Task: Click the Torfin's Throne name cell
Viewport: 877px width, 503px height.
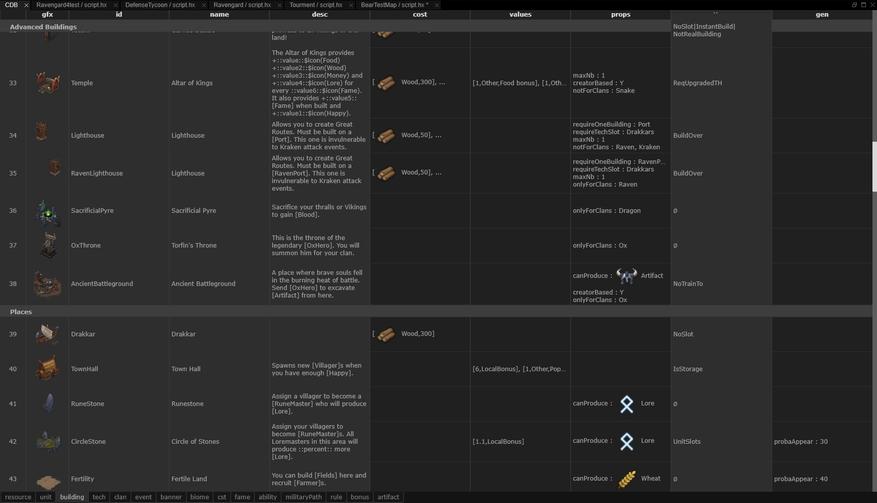Action: click(x=194, y=245)
